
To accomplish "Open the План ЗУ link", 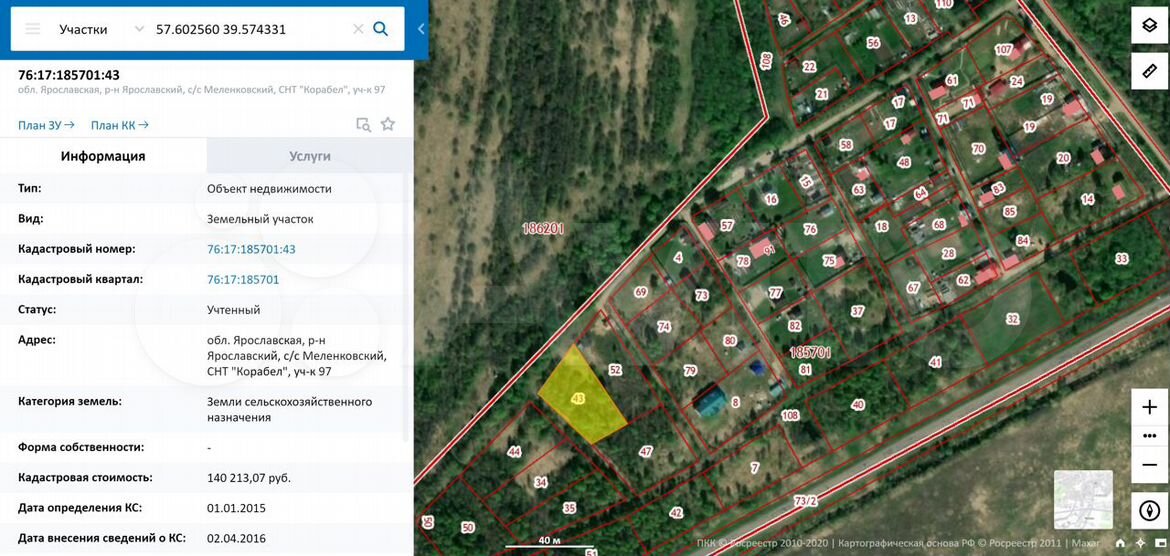I will click(46, 125).
